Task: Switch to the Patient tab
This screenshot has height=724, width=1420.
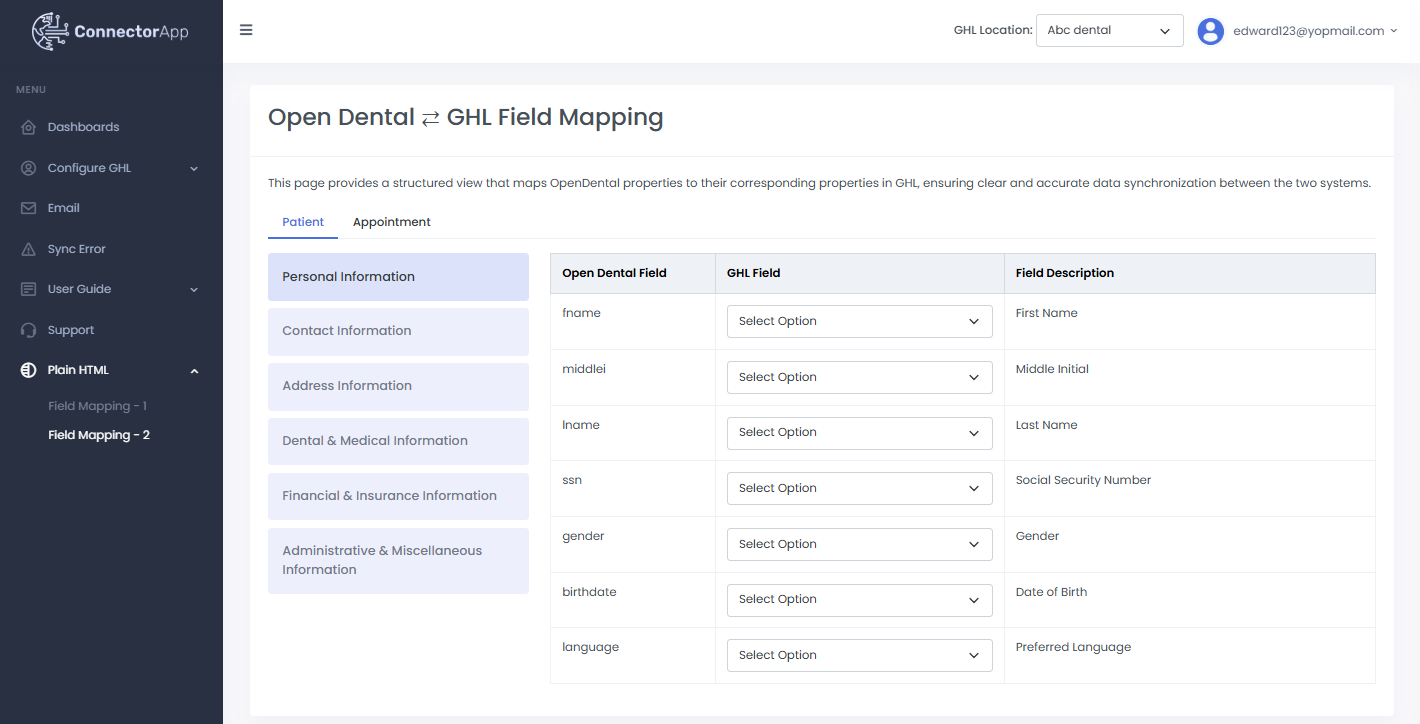Action: [x=303, y=222]
